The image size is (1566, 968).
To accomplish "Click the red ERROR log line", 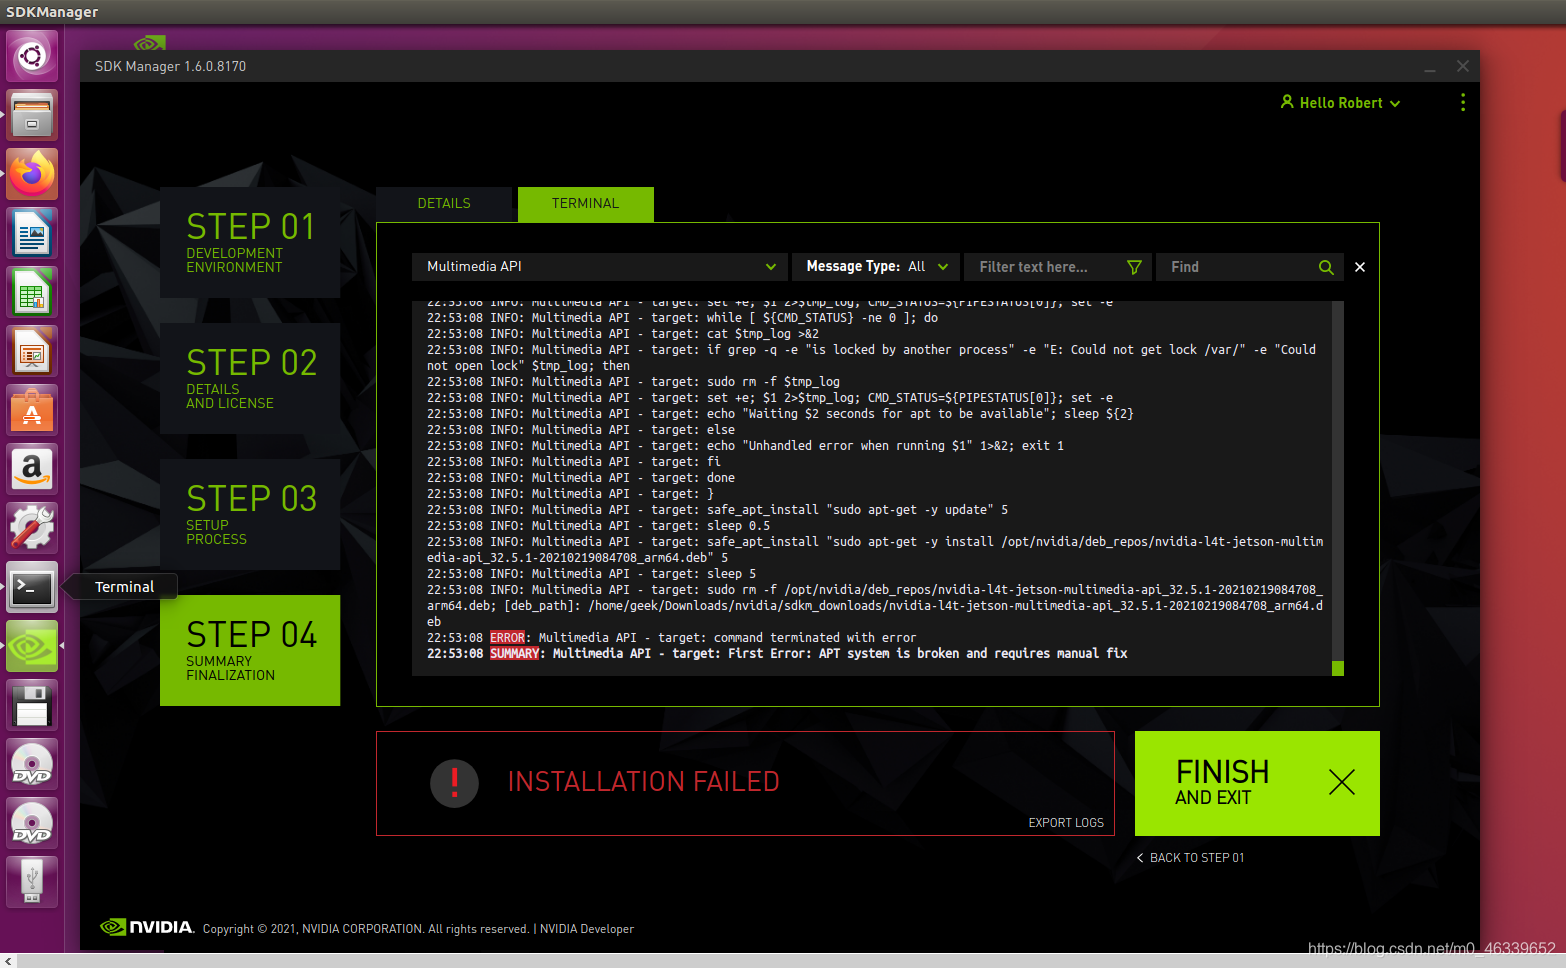I will click(672, 638).
